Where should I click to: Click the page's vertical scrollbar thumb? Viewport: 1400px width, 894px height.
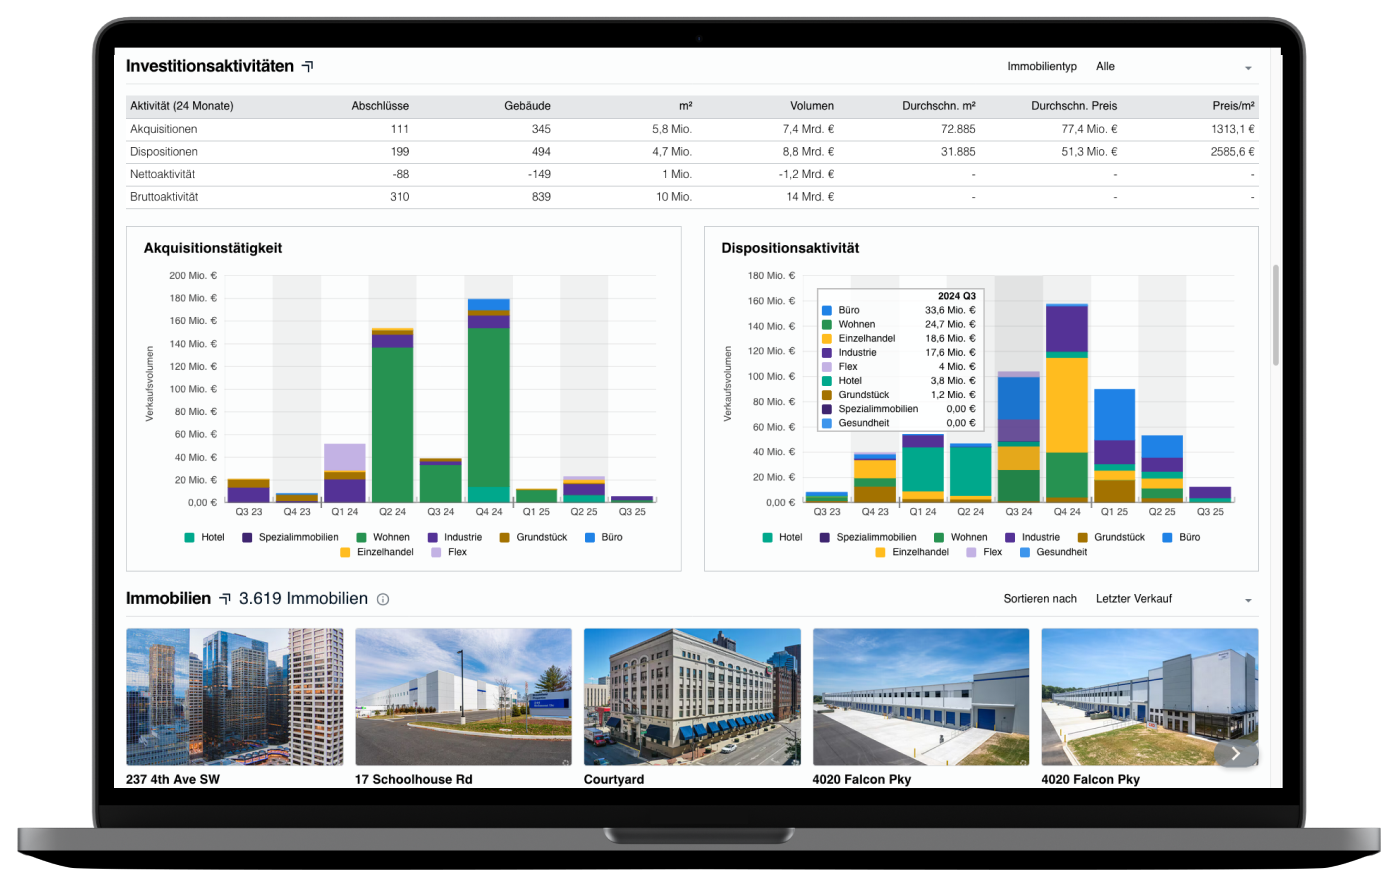click(x=1275, y=315)
